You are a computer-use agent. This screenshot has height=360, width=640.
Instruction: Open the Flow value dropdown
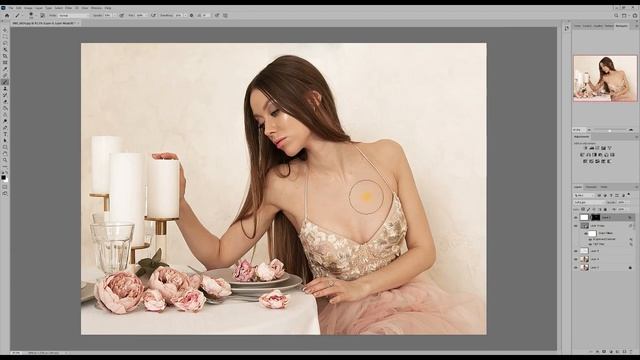(x=146, y=16)
